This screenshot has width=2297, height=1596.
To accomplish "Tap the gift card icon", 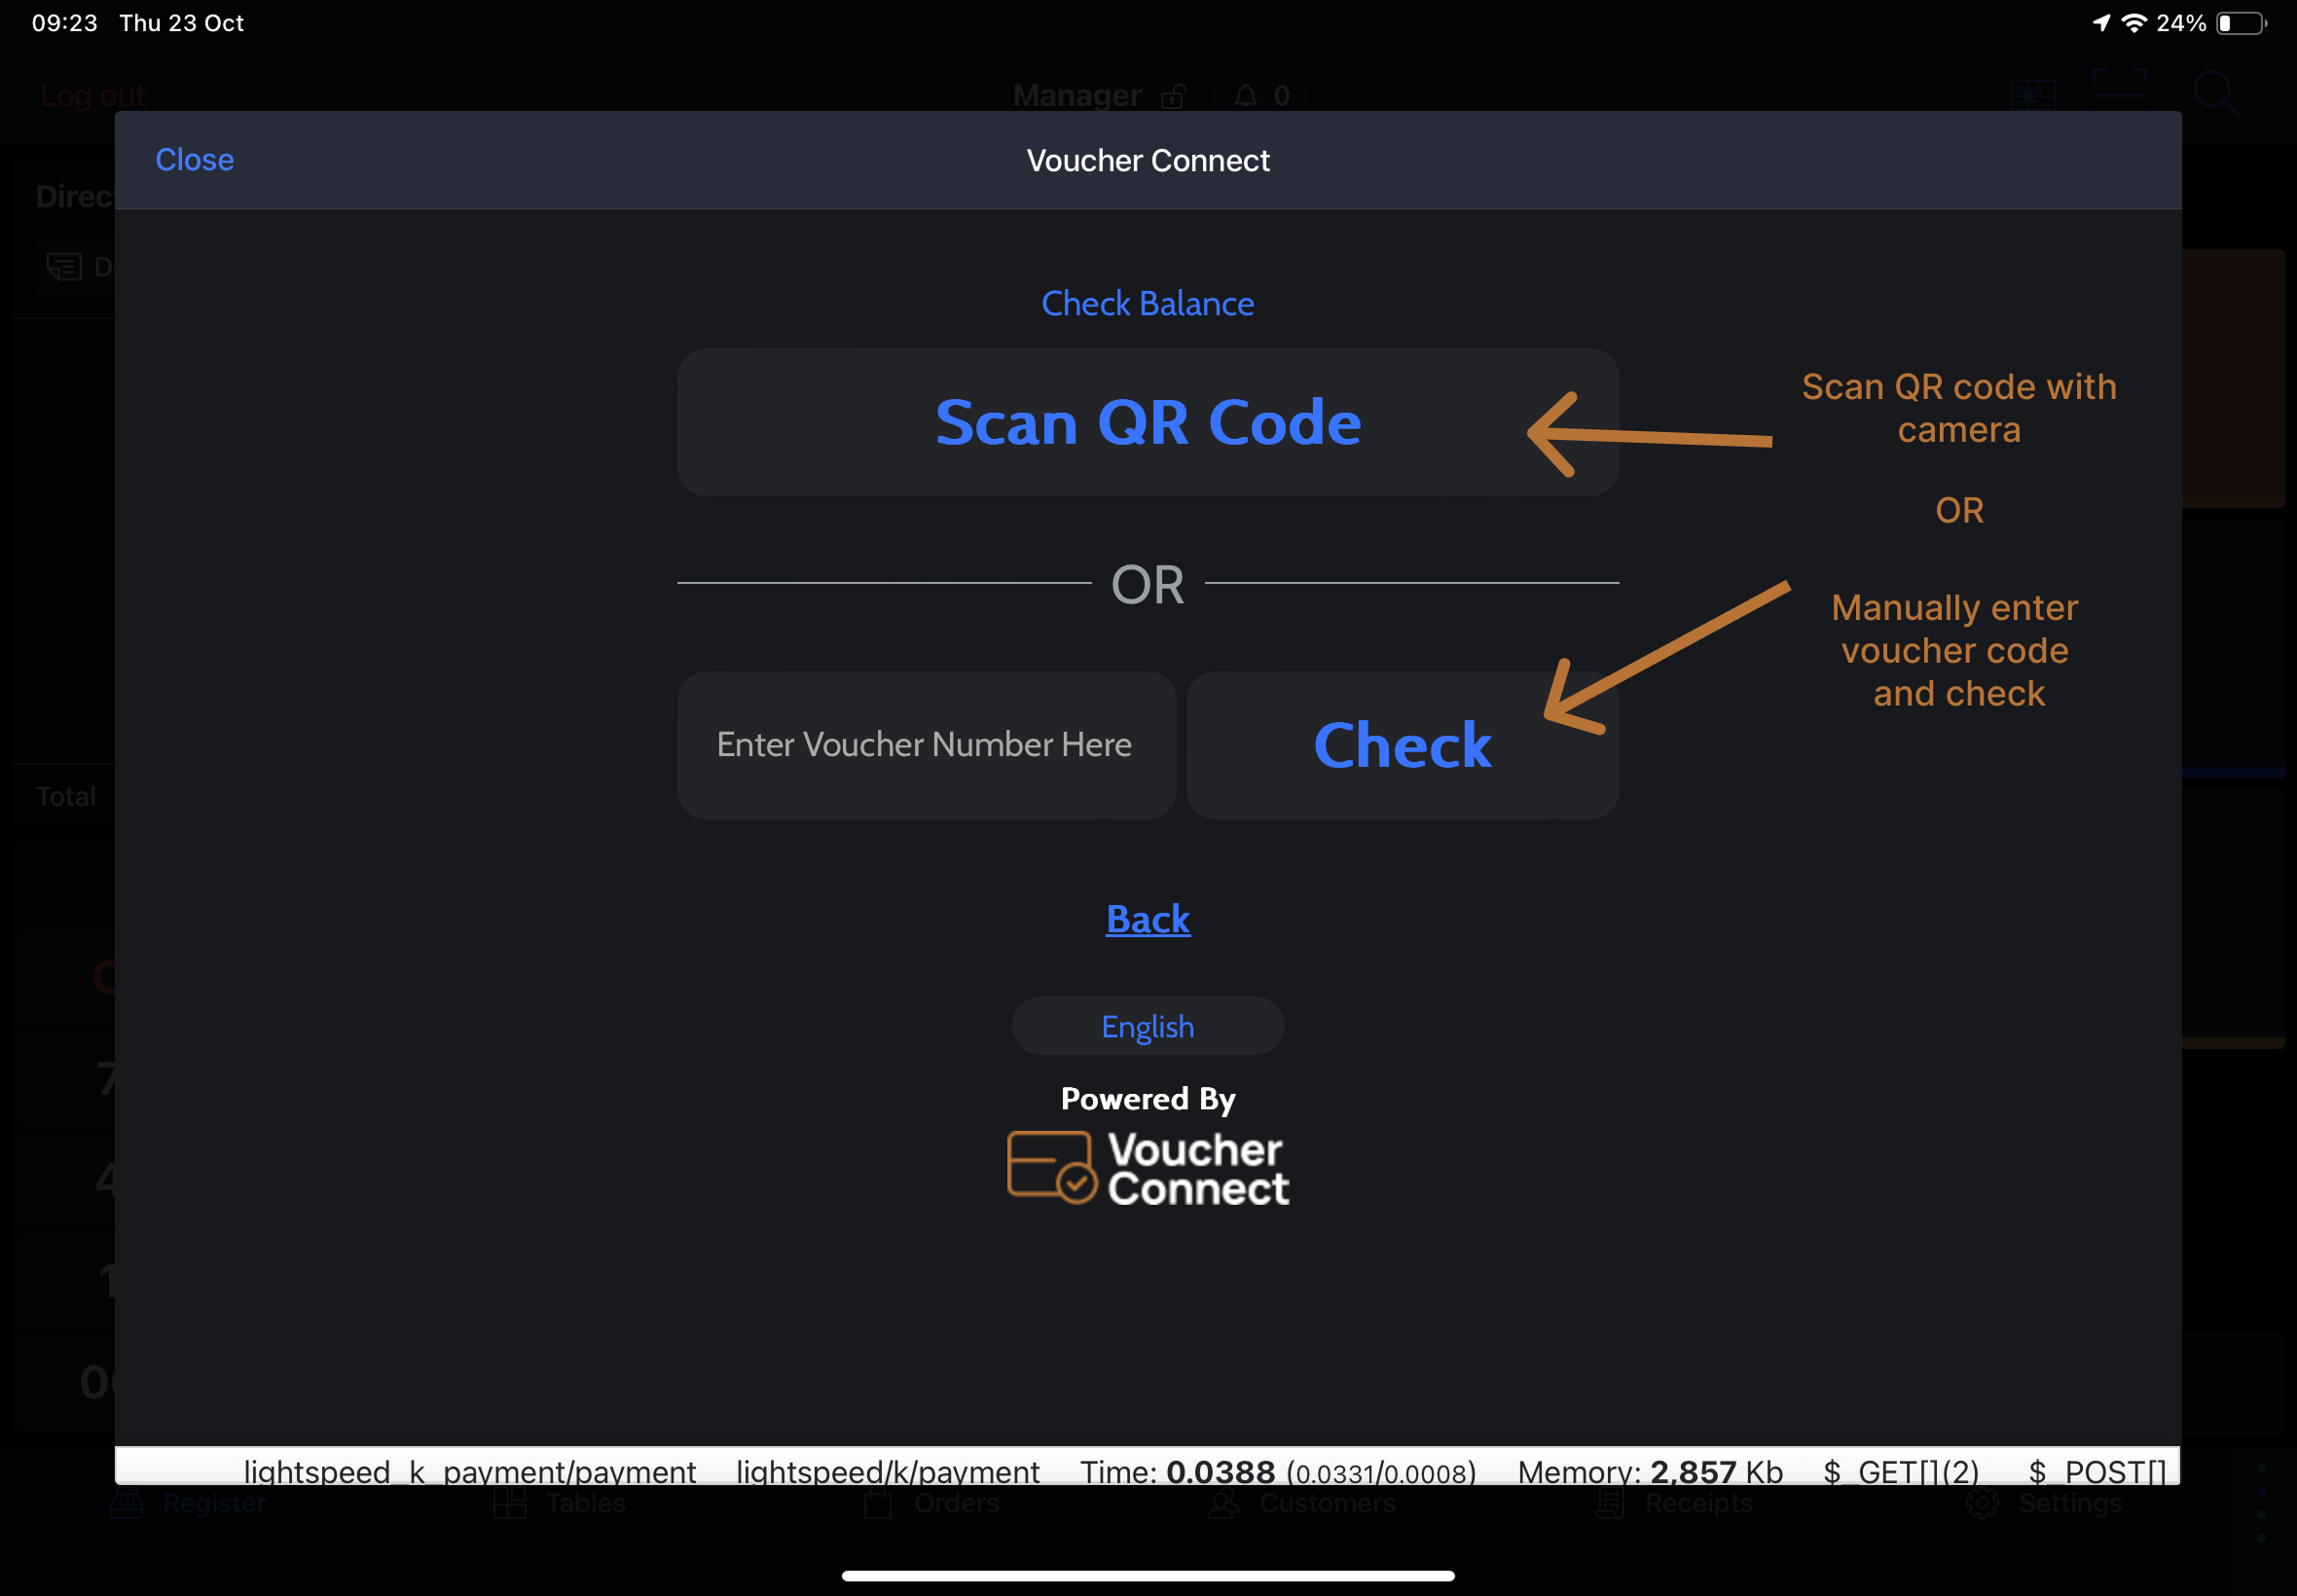I will point(2033,96).
